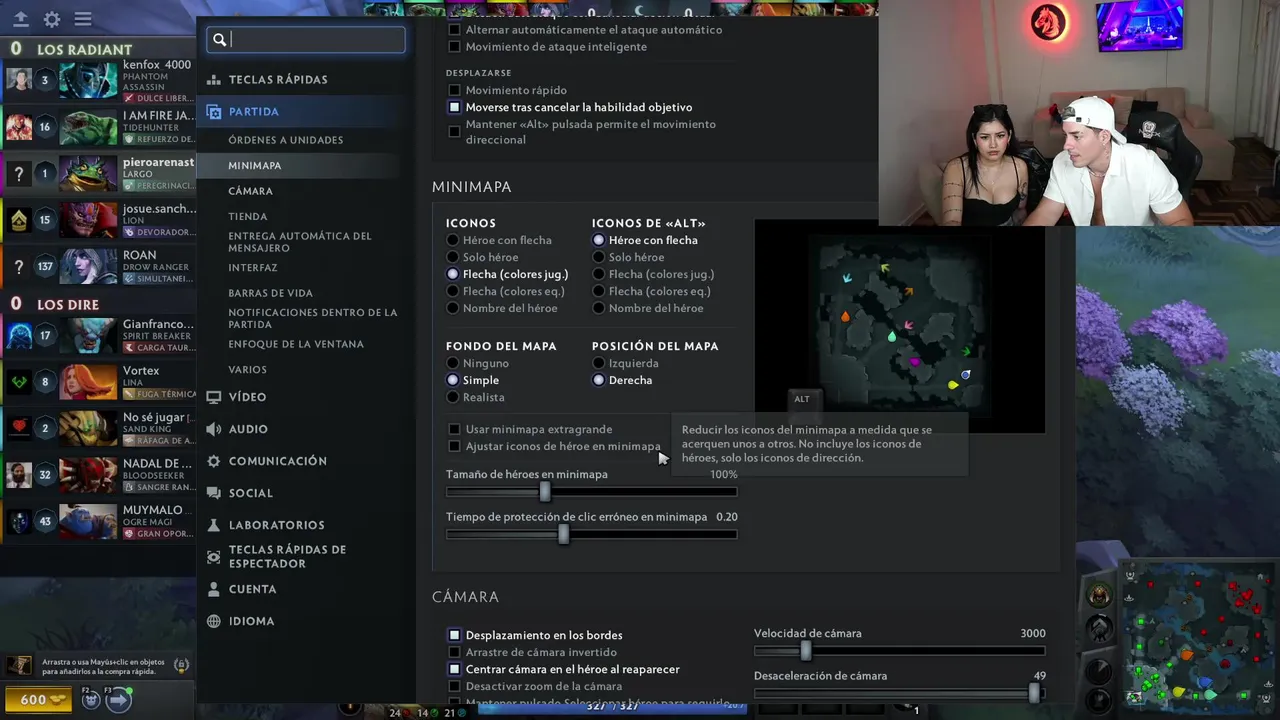Select Nombre del héroe under ICONOS
1280x720 pixels.
[x=453, y=308]
